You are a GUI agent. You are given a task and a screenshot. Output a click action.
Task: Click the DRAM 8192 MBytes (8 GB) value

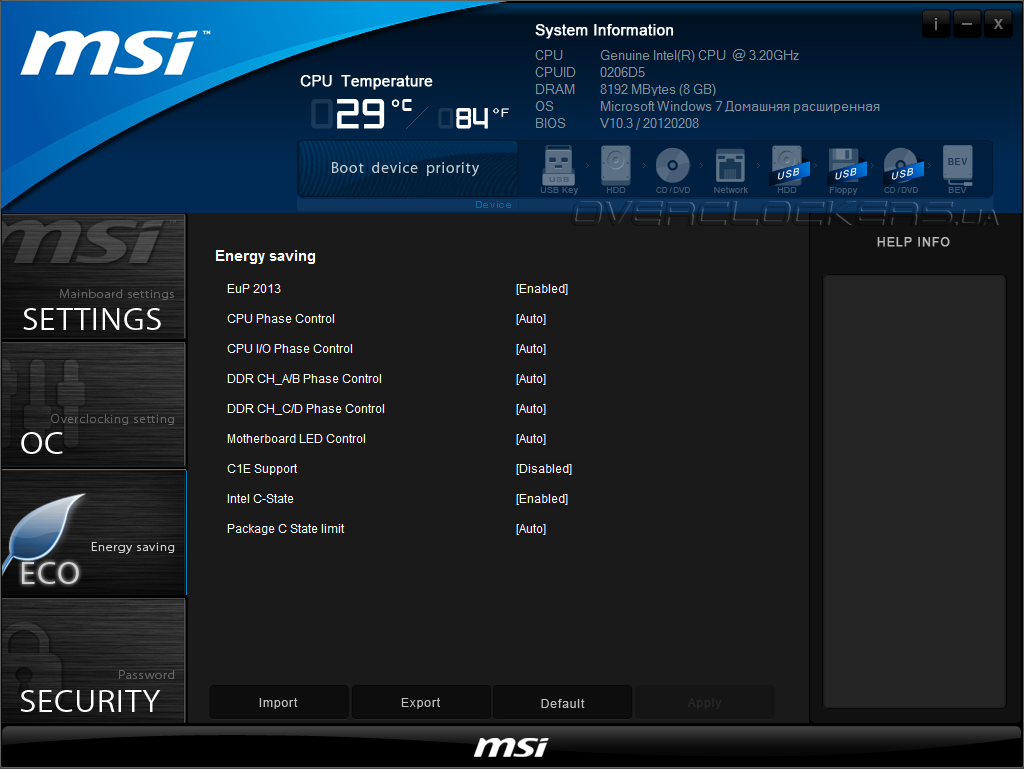tap(658, 89)
